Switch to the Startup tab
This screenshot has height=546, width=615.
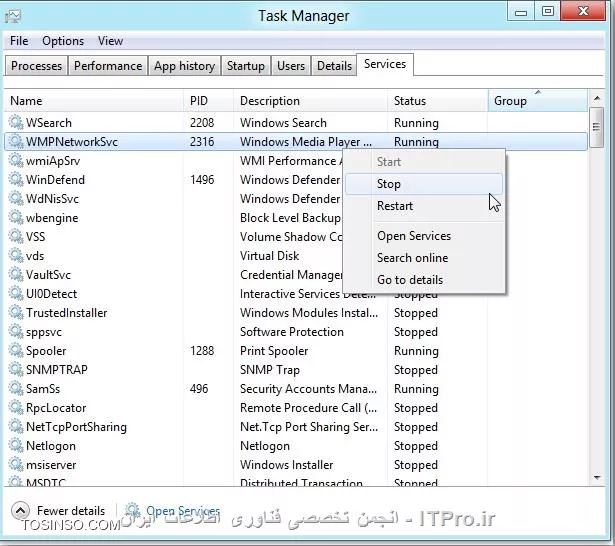(x=246, y=66)
